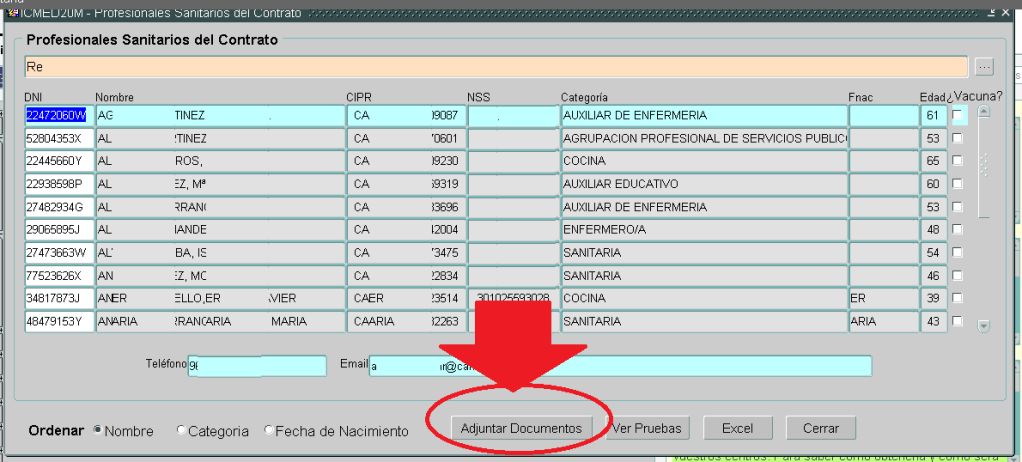1022x462 pixels.
Task: Tick Vacuna checkbox for DNI 22472060W
Action: pyautogui.click(x=958, y=116)
